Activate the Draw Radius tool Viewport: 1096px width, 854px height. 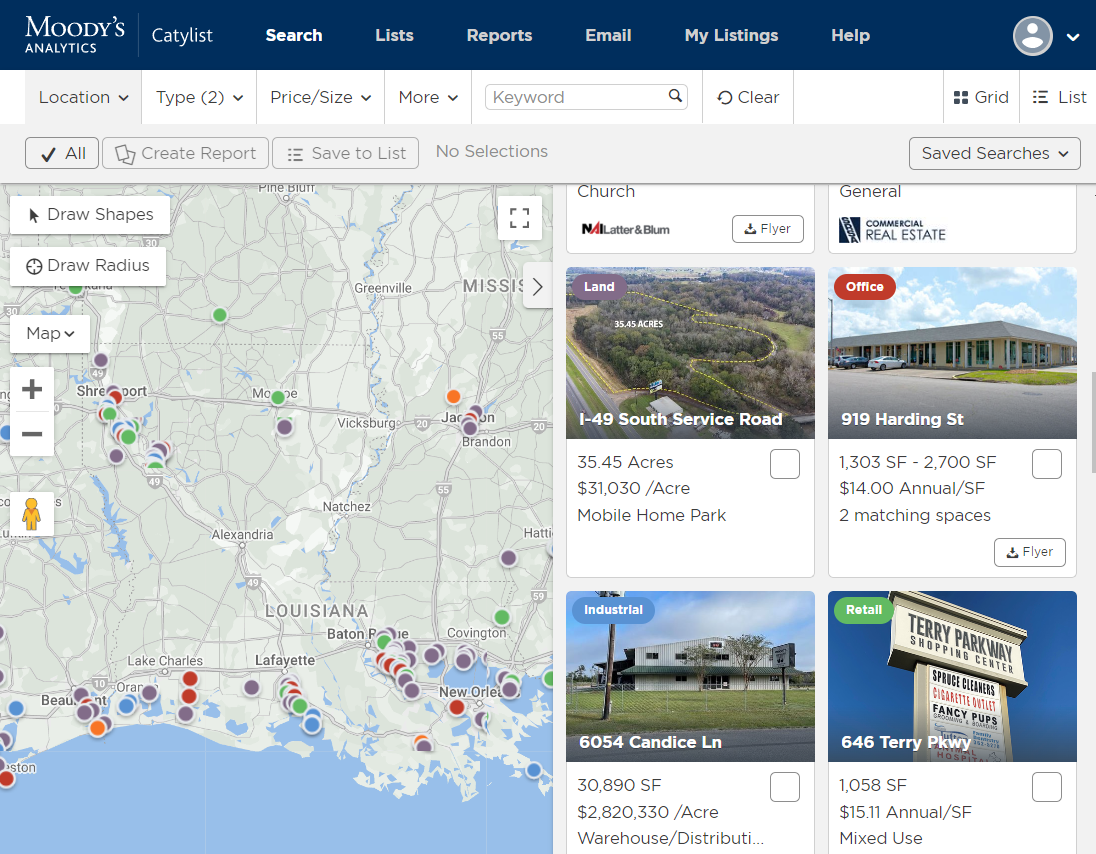click(88, 266)
